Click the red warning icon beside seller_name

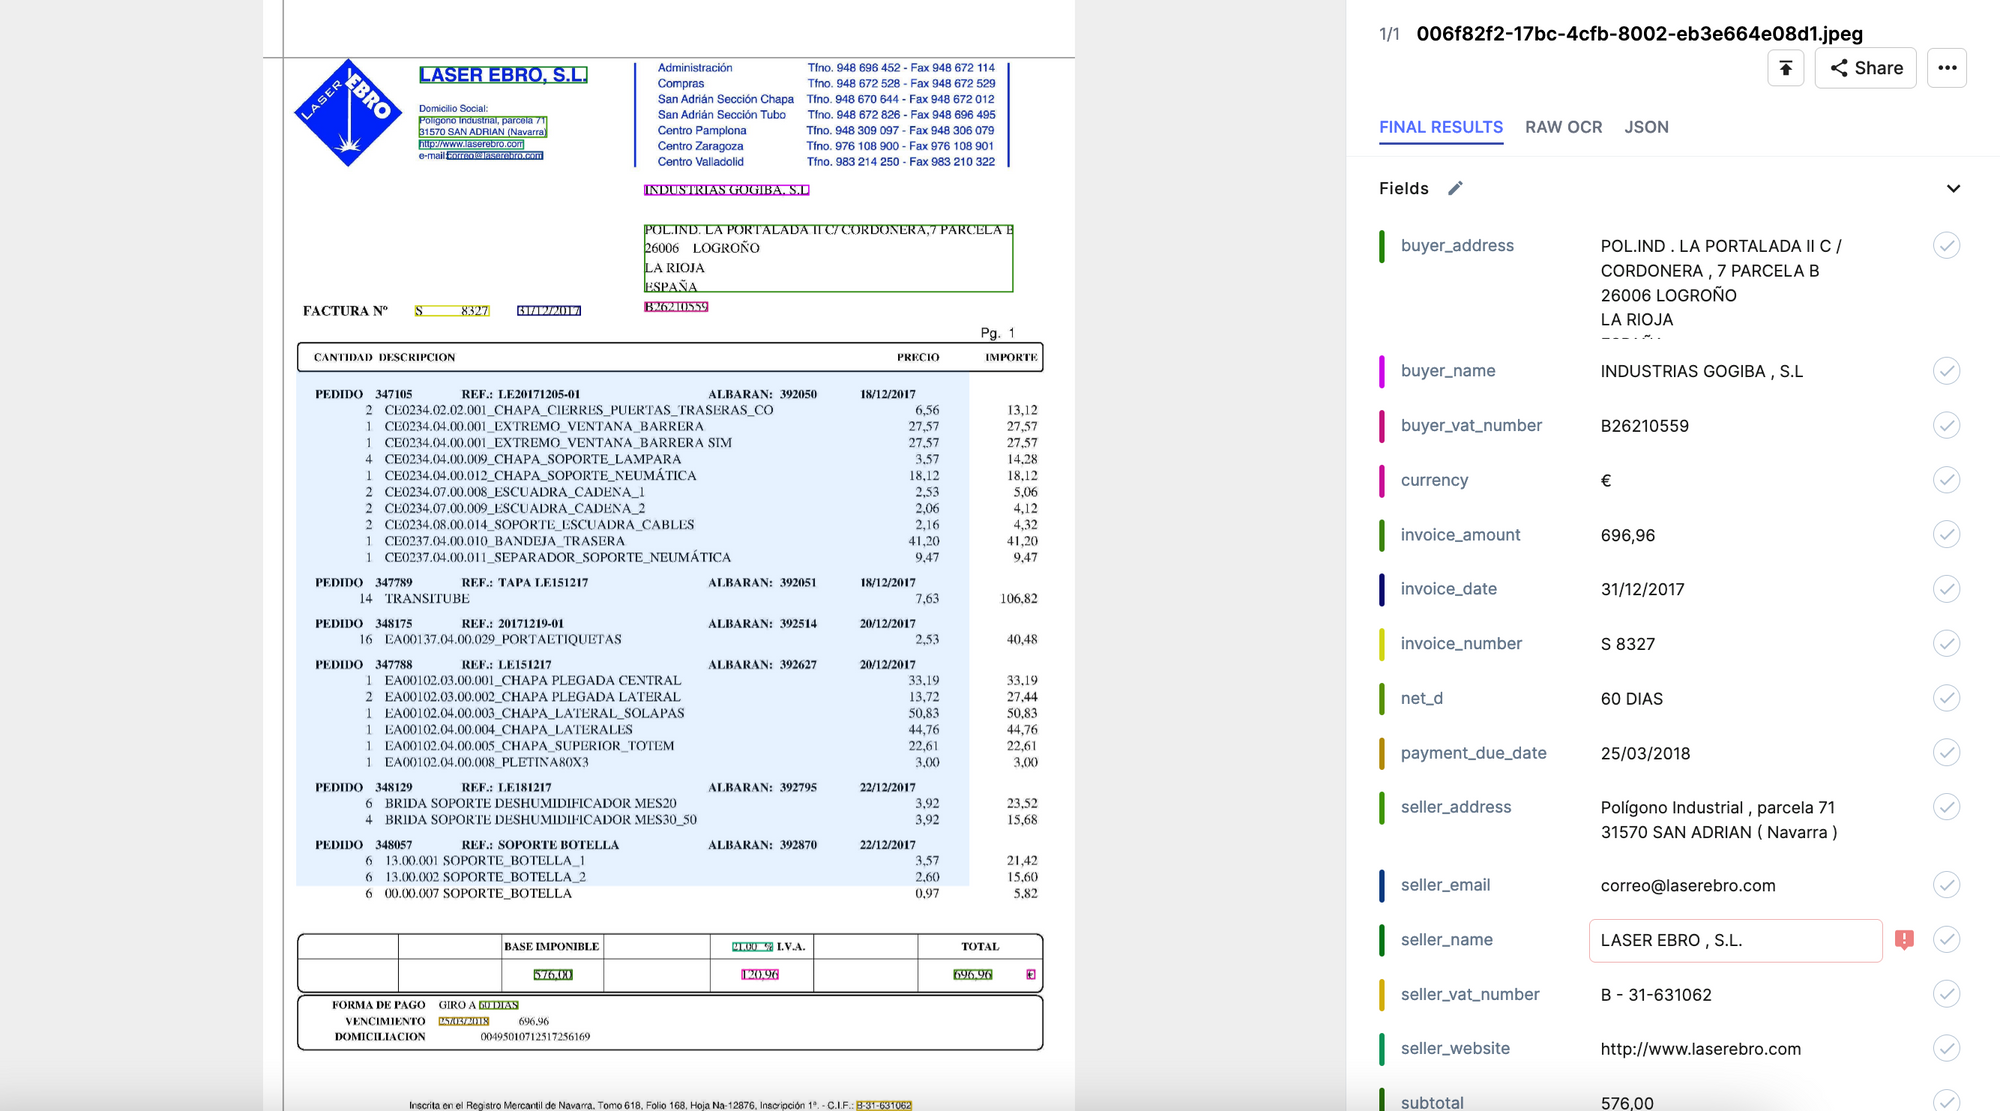(1904, 940)
